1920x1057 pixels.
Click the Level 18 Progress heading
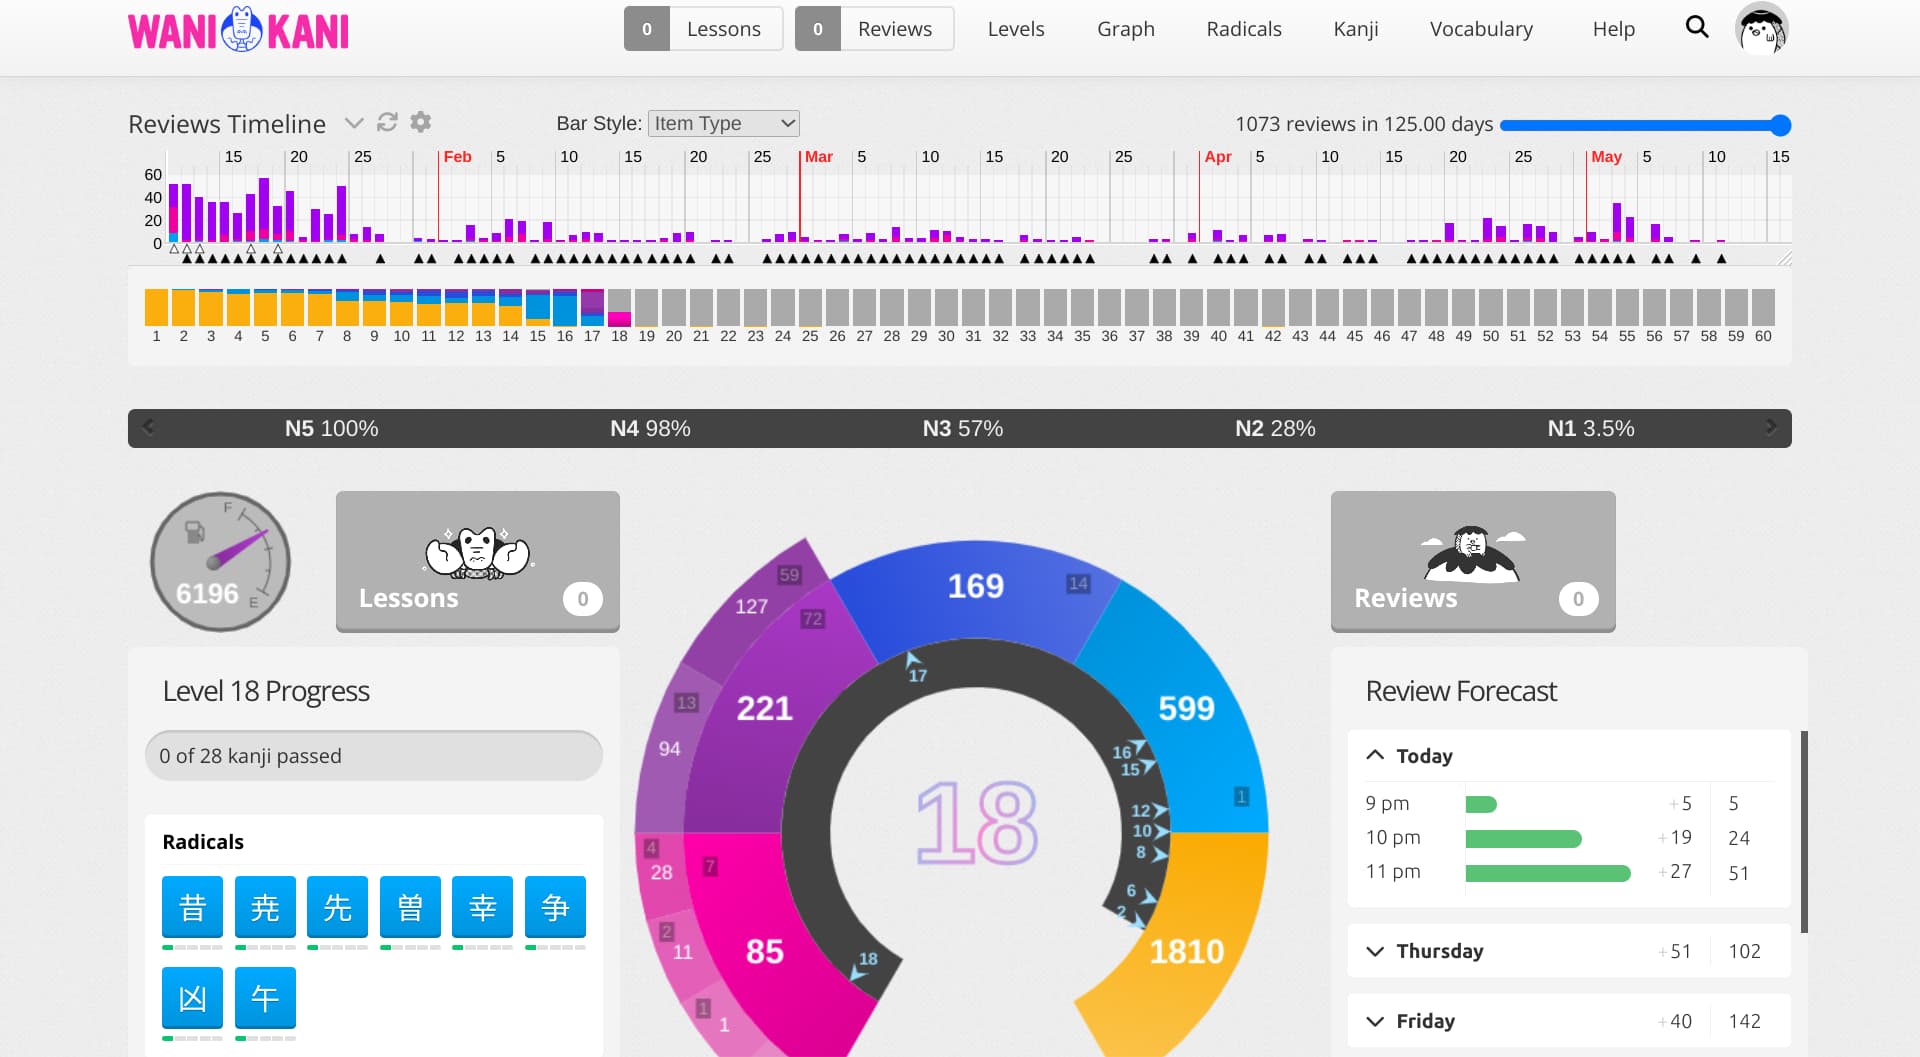pyautogui.click(x=266, y=691)
